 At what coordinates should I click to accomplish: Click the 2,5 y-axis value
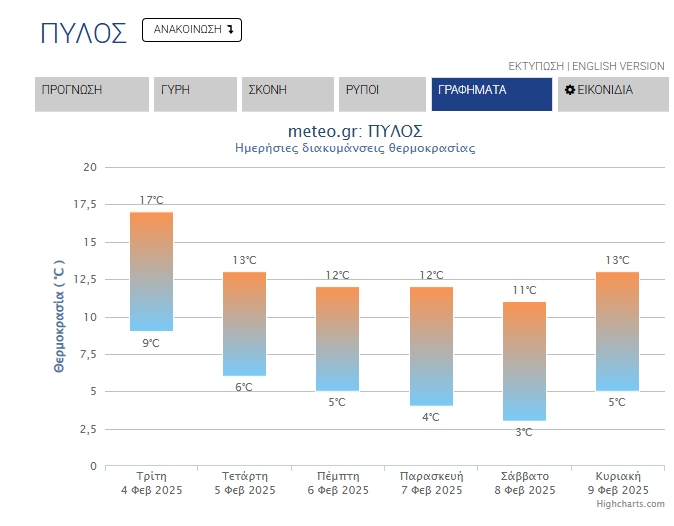(88, 429)
